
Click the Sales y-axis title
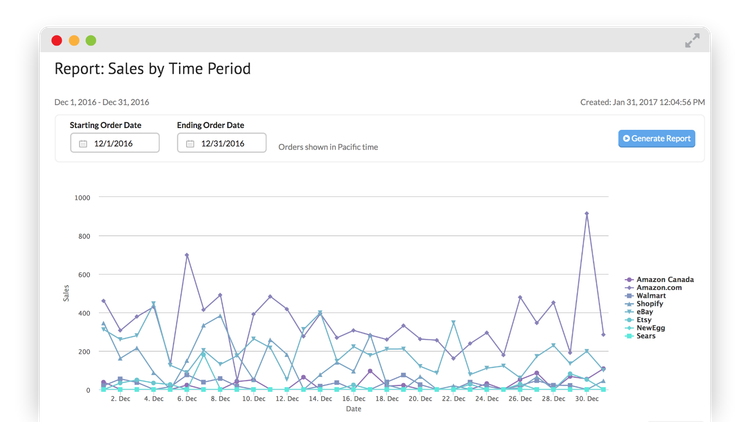pos(66,293)
